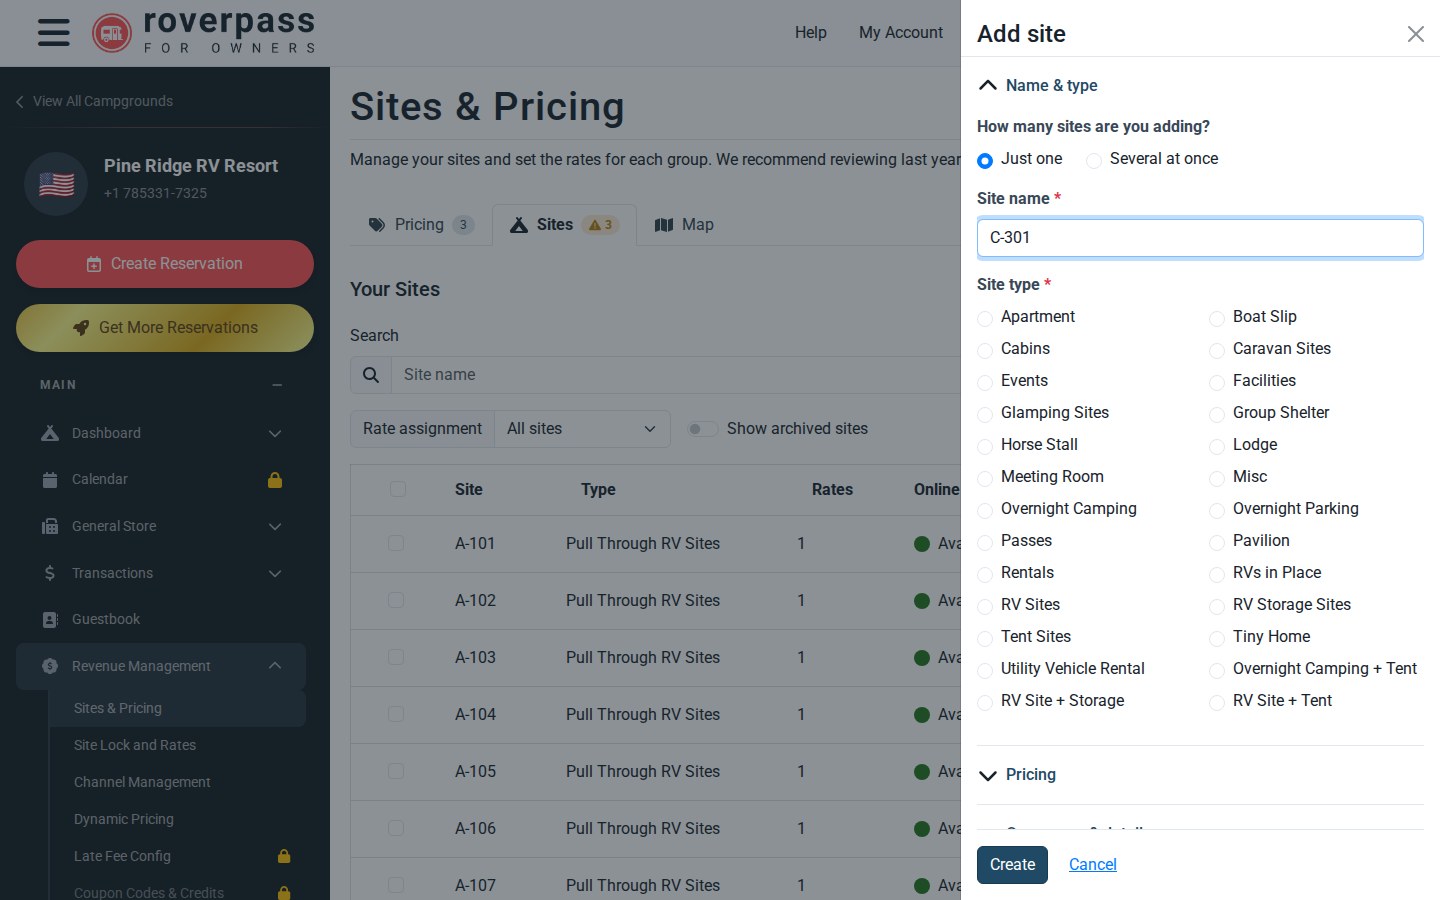1440x900 pixels.
Task: Expand the Transactions sidebar menu
Action: click(275, 573)
